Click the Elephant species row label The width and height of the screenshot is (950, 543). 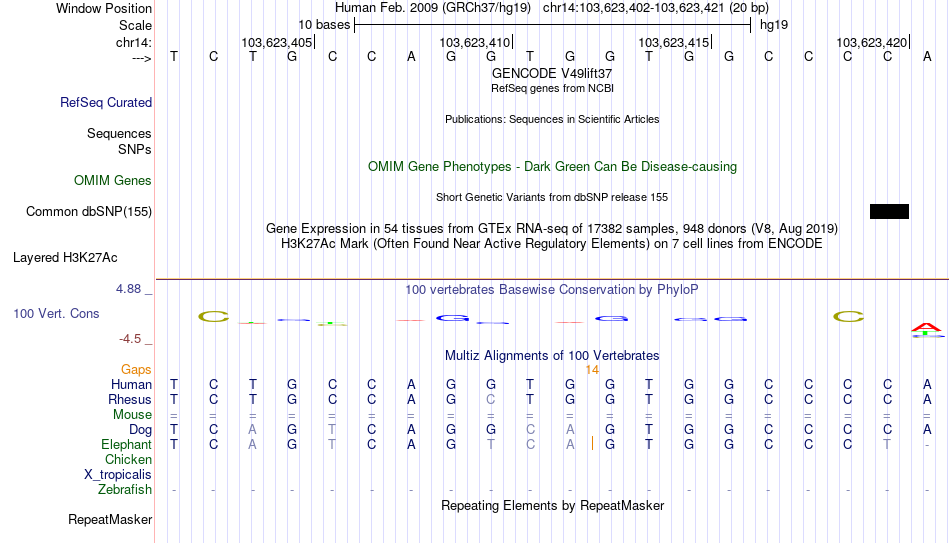pos(126,445)
